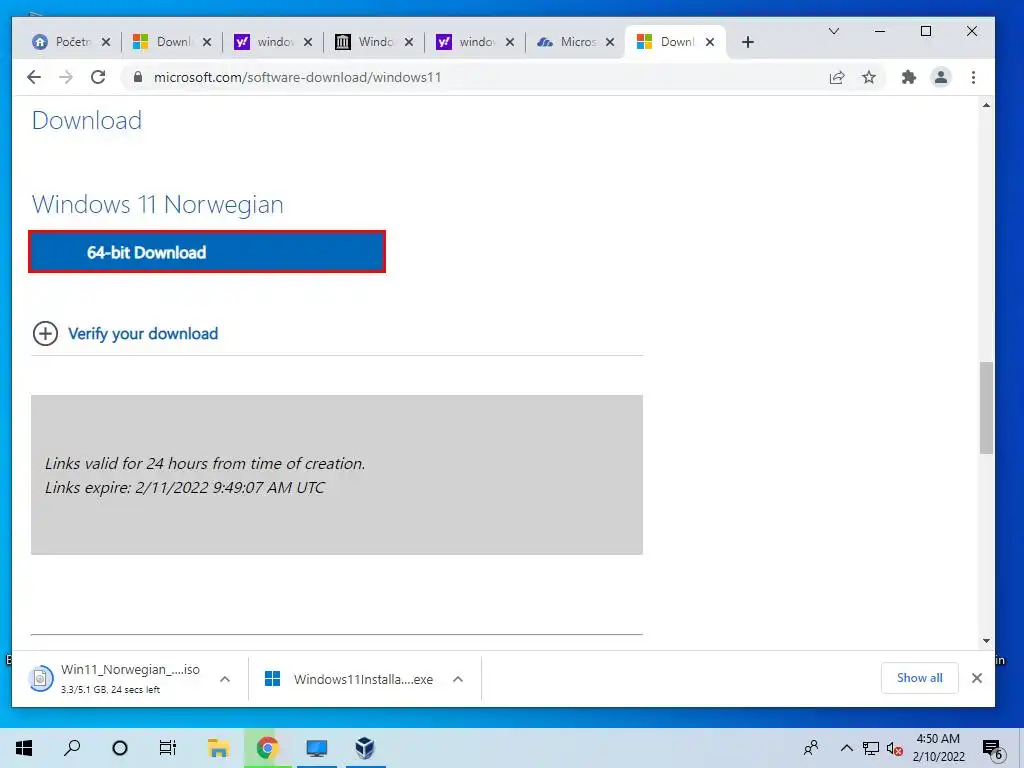The width and height of the screenshot is (1024, 768).
Task: Share this page using the share icon
Action: coord(837,77)
